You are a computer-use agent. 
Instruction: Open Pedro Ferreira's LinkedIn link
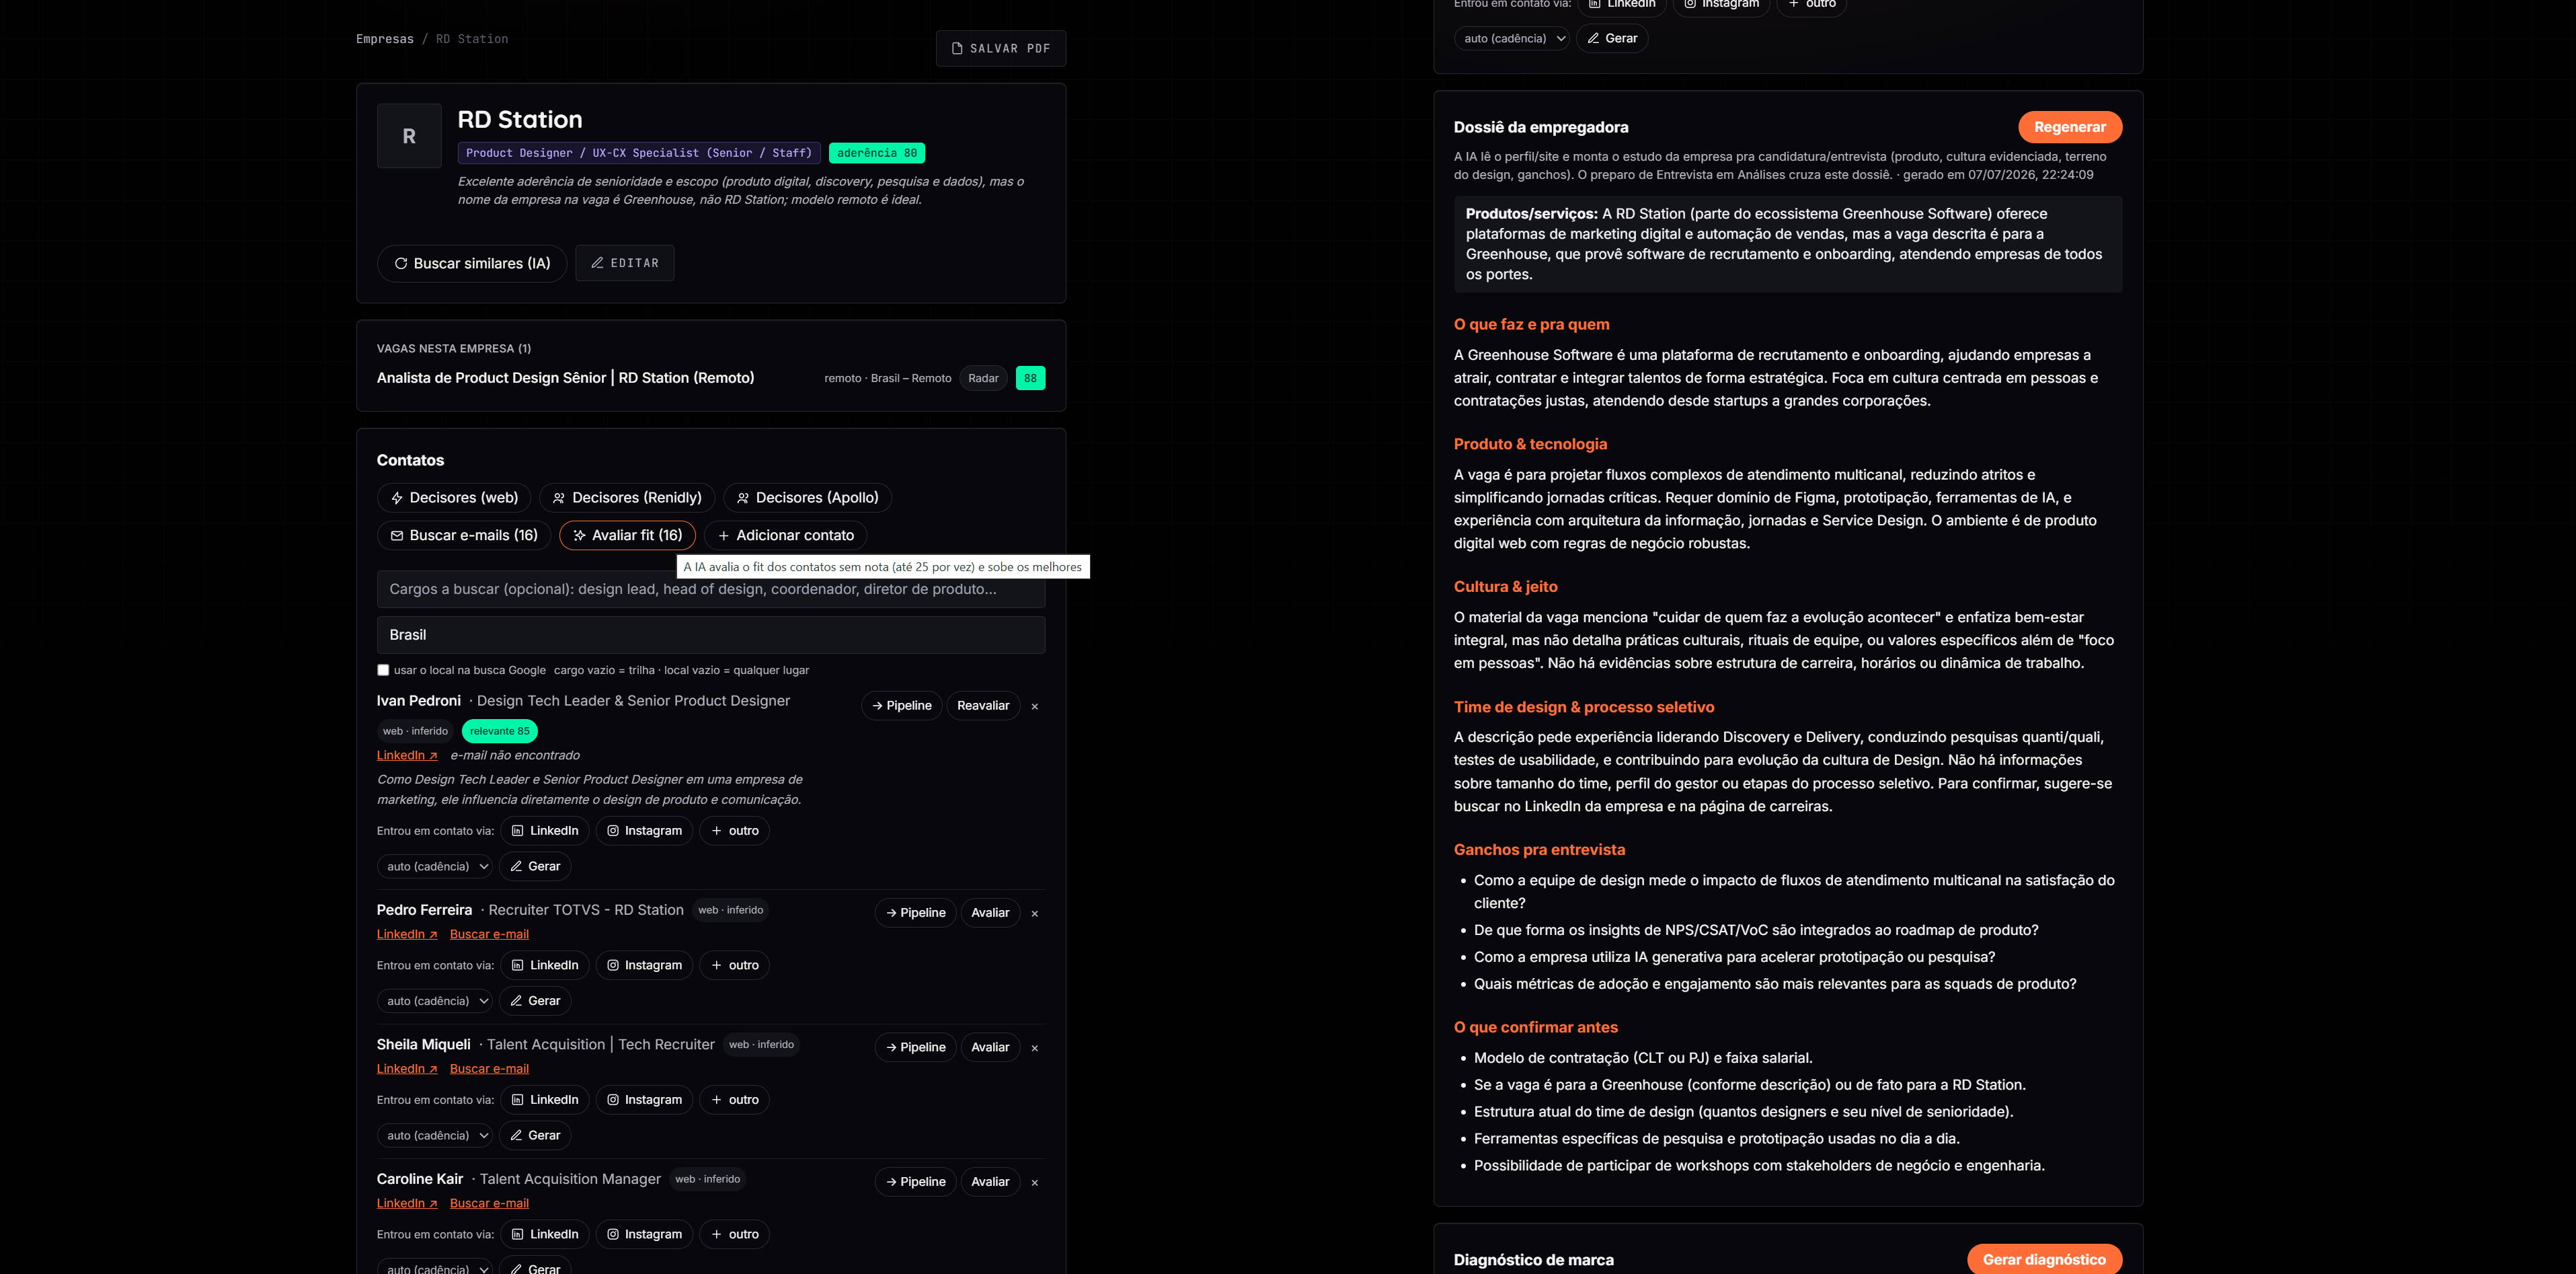click(x=407, y=935)
